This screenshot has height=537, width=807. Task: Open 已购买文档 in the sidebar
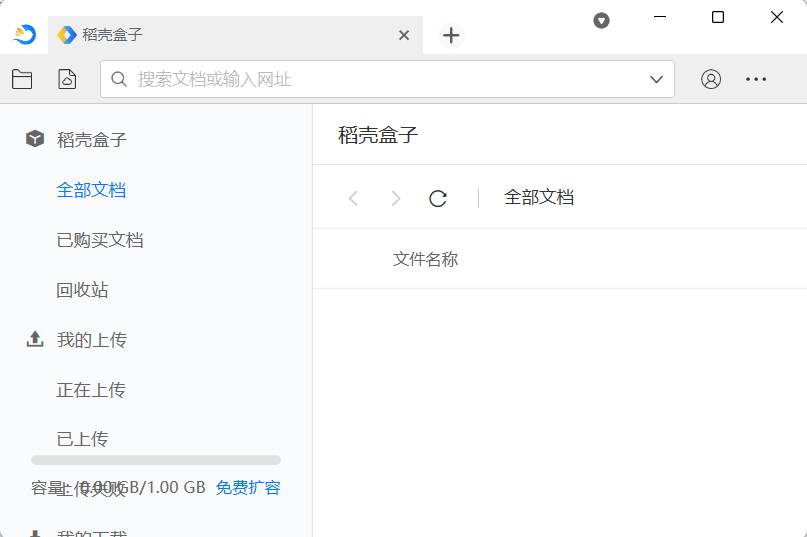click(x=100, y=240)
